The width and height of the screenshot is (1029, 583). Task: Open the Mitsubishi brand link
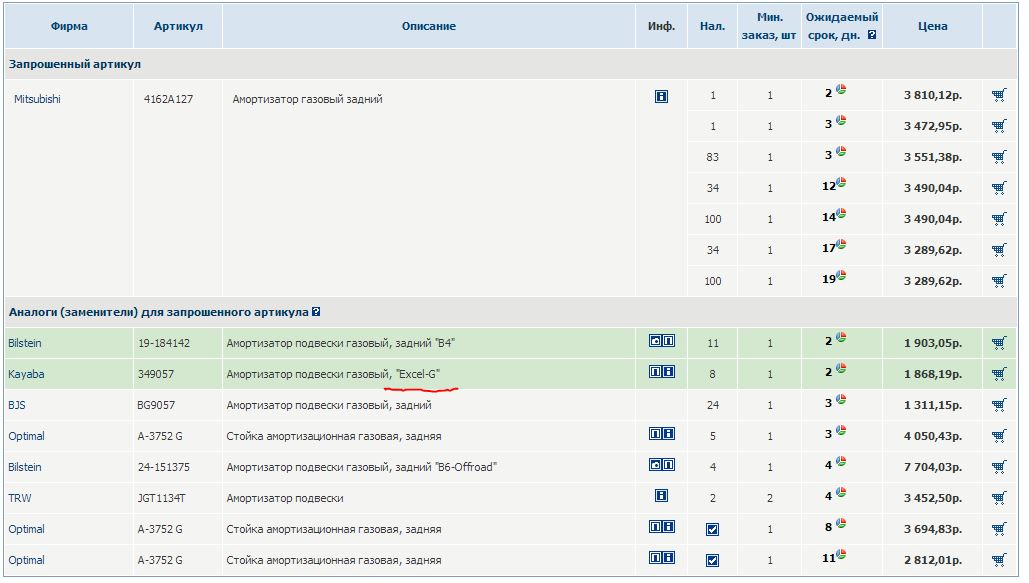[x=37, y=99]
